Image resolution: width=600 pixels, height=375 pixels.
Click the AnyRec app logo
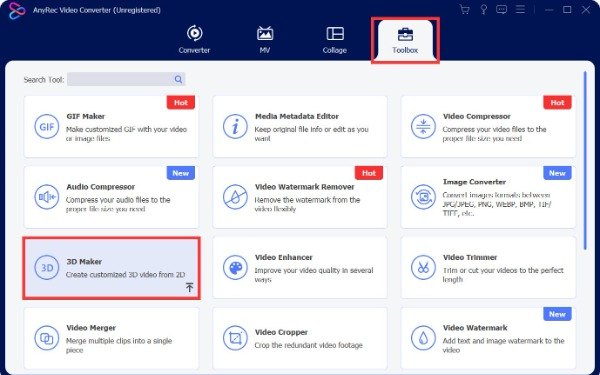tap(17, 10)
